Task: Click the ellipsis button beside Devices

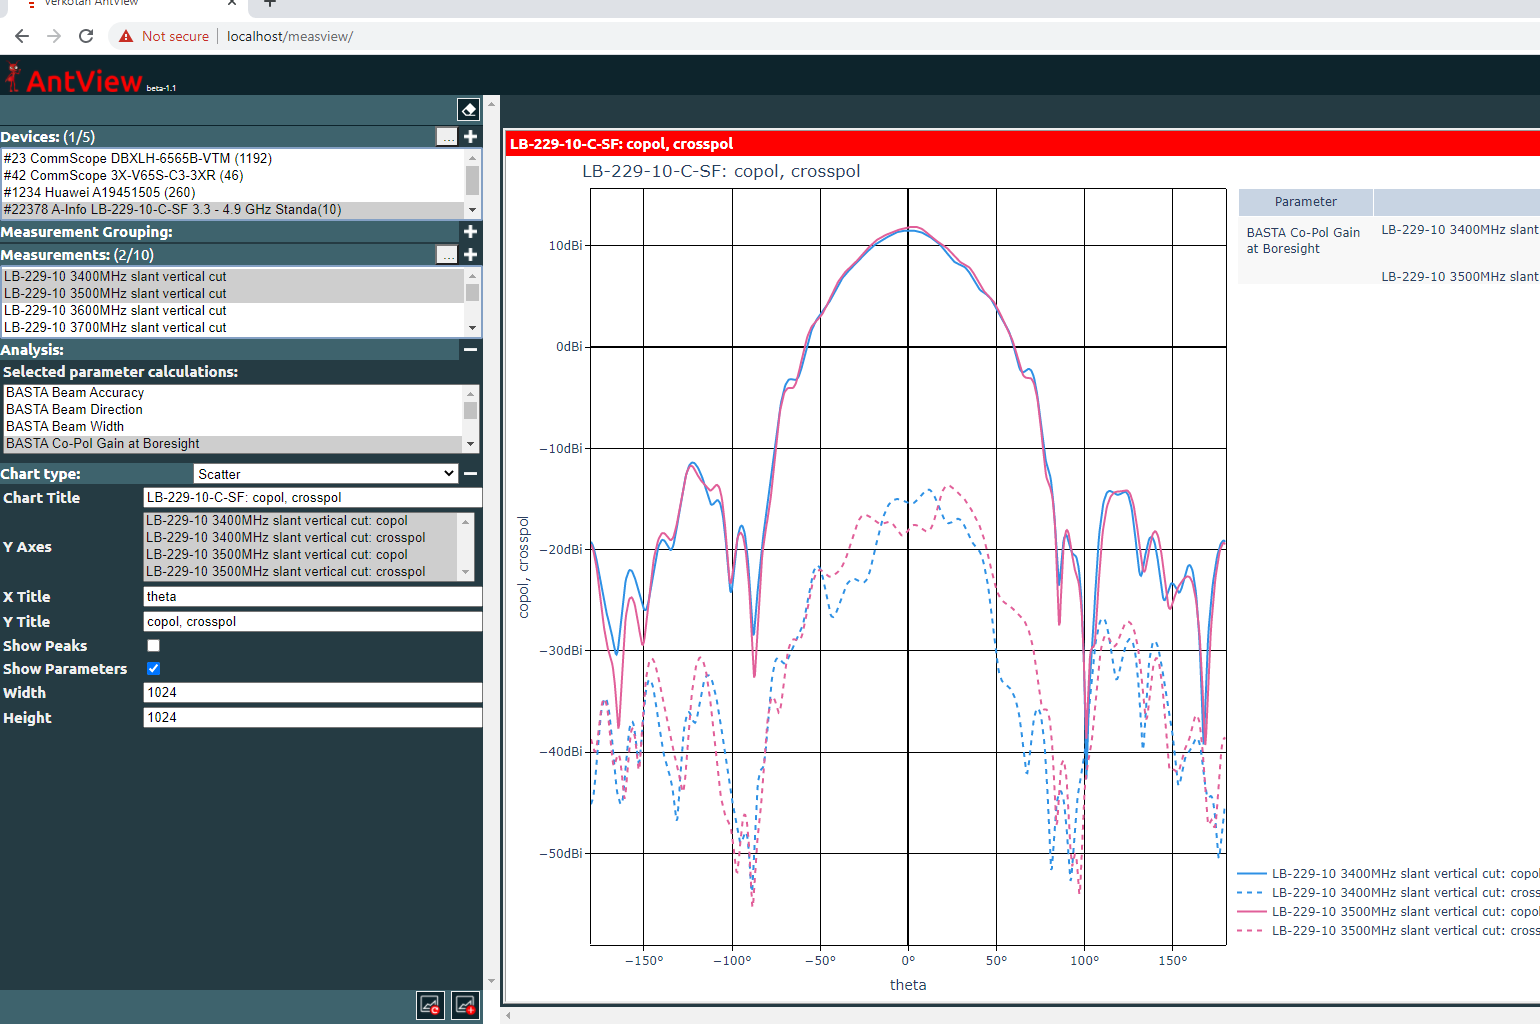Action: click(447, 137)
